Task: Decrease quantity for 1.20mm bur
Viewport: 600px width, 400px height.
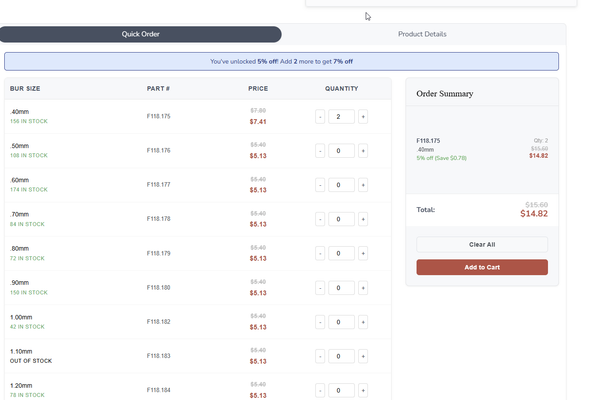Action: click(320, 390)
